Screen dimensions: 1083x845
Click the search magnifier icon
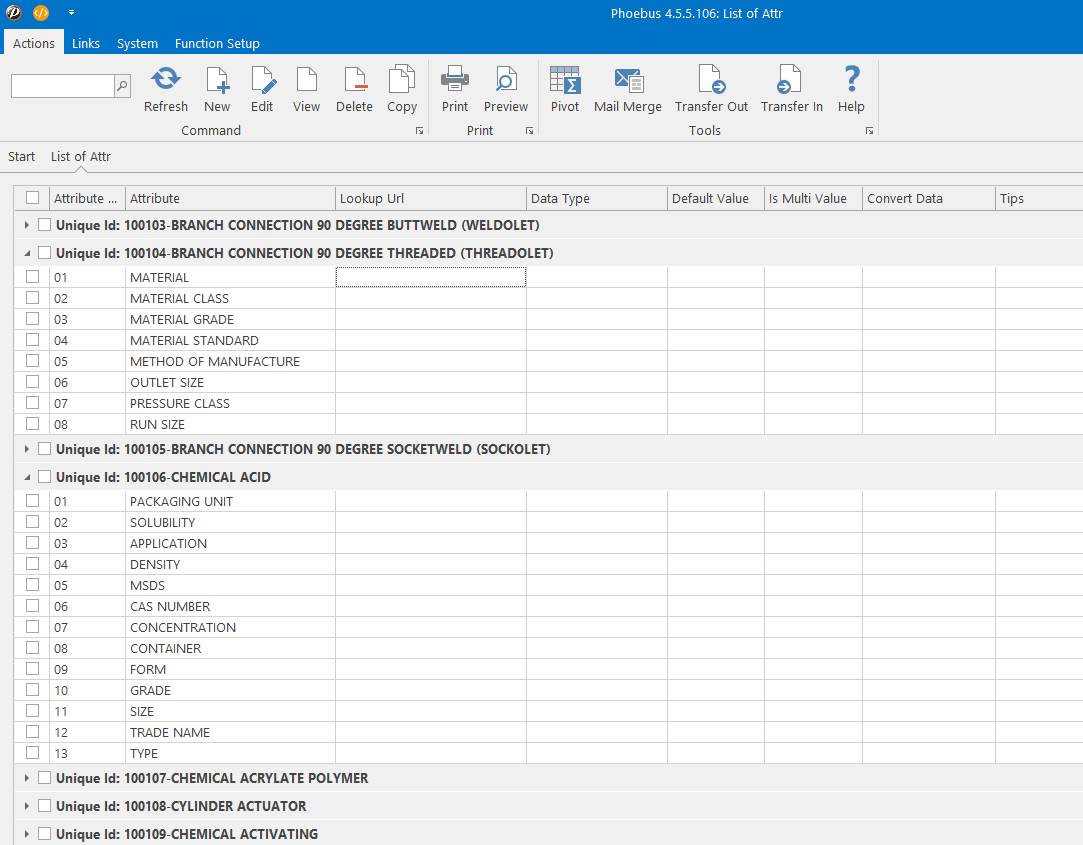(122, 86)
